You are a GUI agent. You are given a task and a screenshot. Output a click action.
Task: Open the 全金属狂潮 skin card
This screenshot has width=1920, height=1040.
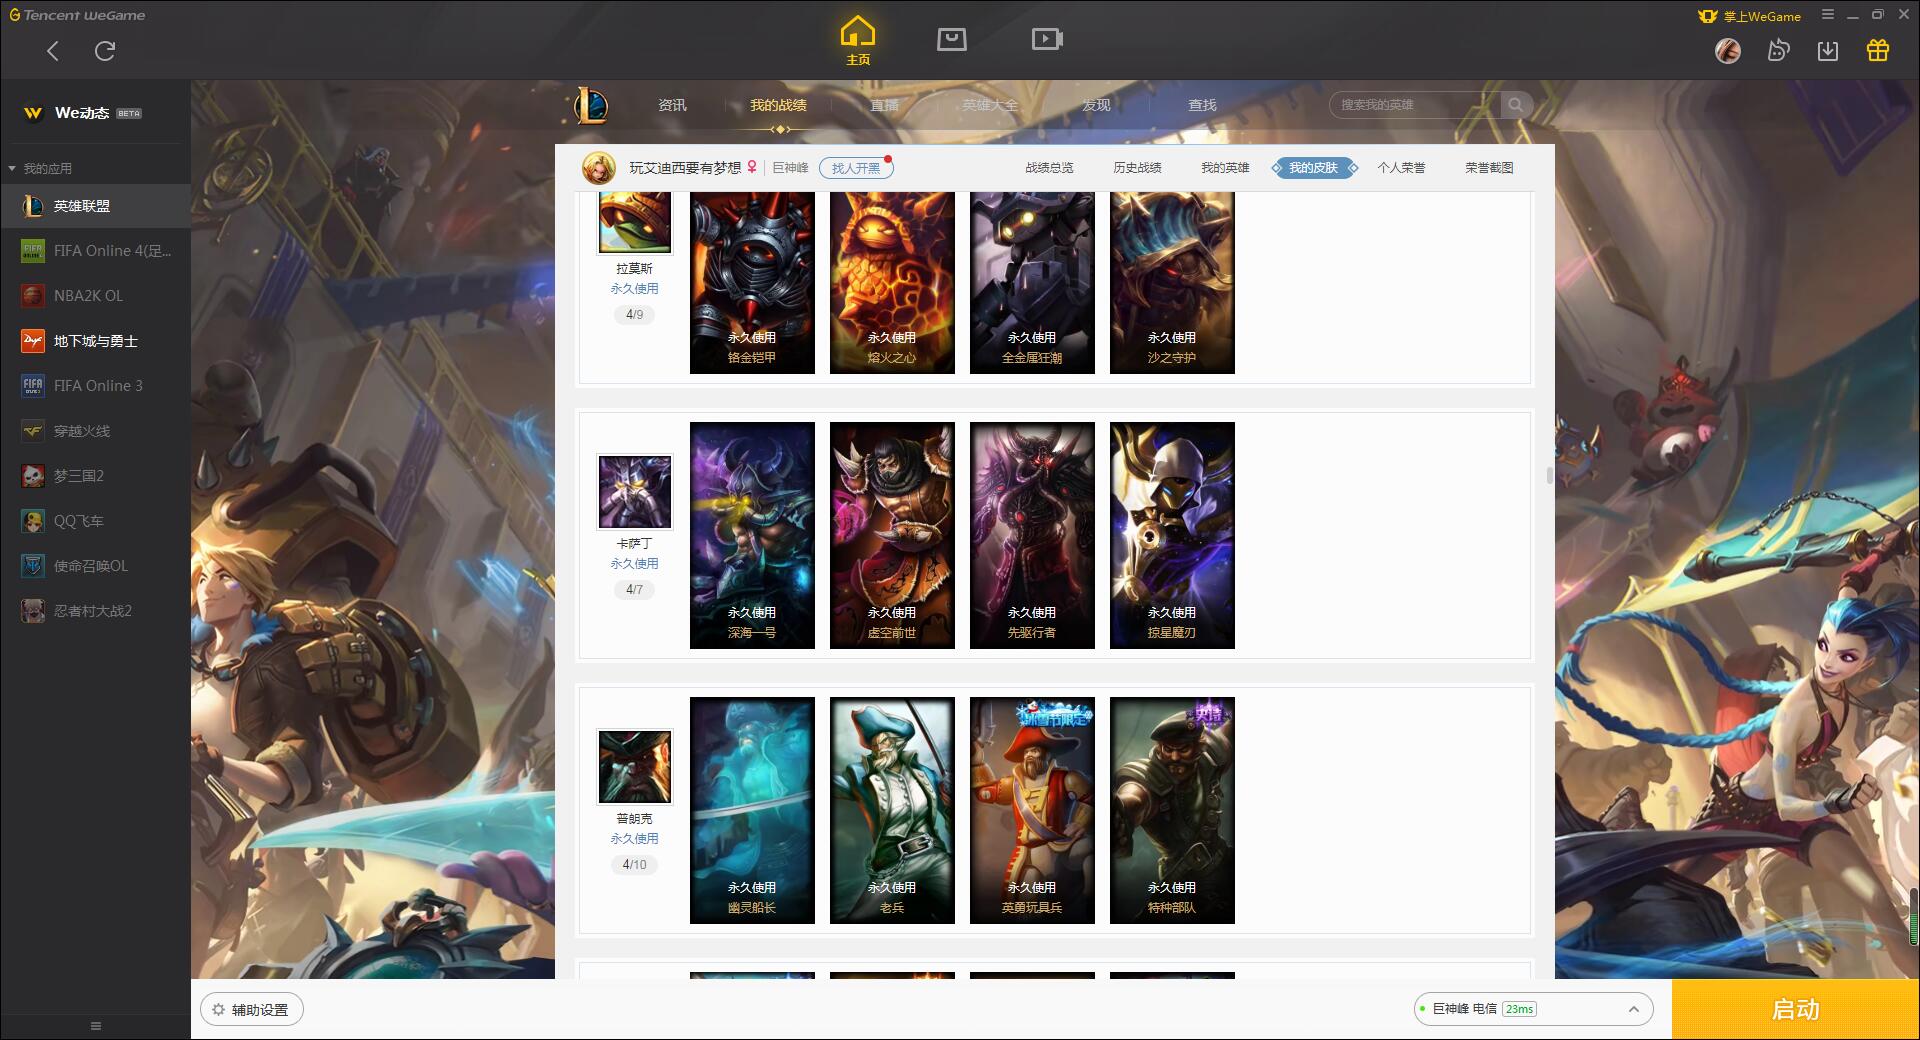(1032, 283)
